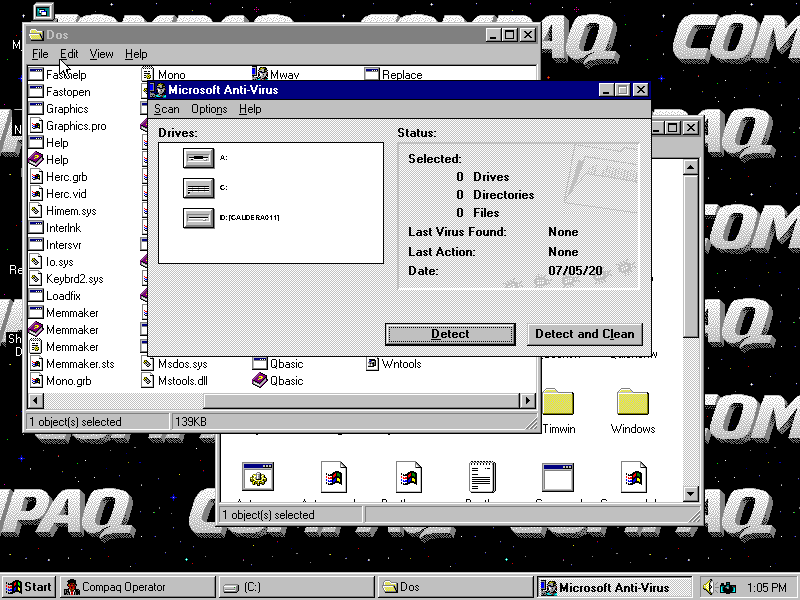Select the Replace program icon
The width and height of the screenshot is (800, 600).
[x=372, y=74]
